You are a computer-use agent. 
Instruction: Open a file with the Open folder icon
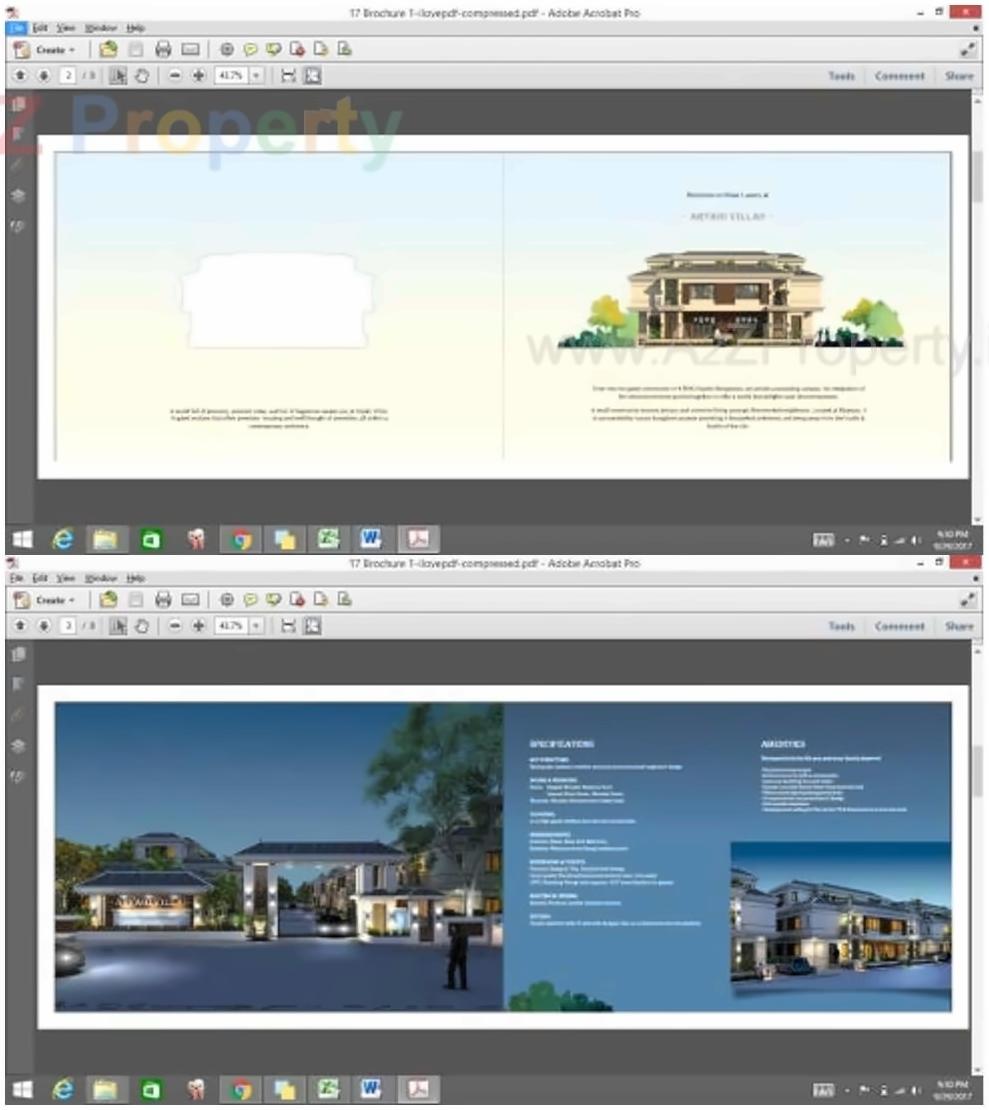tap(106, 50)
